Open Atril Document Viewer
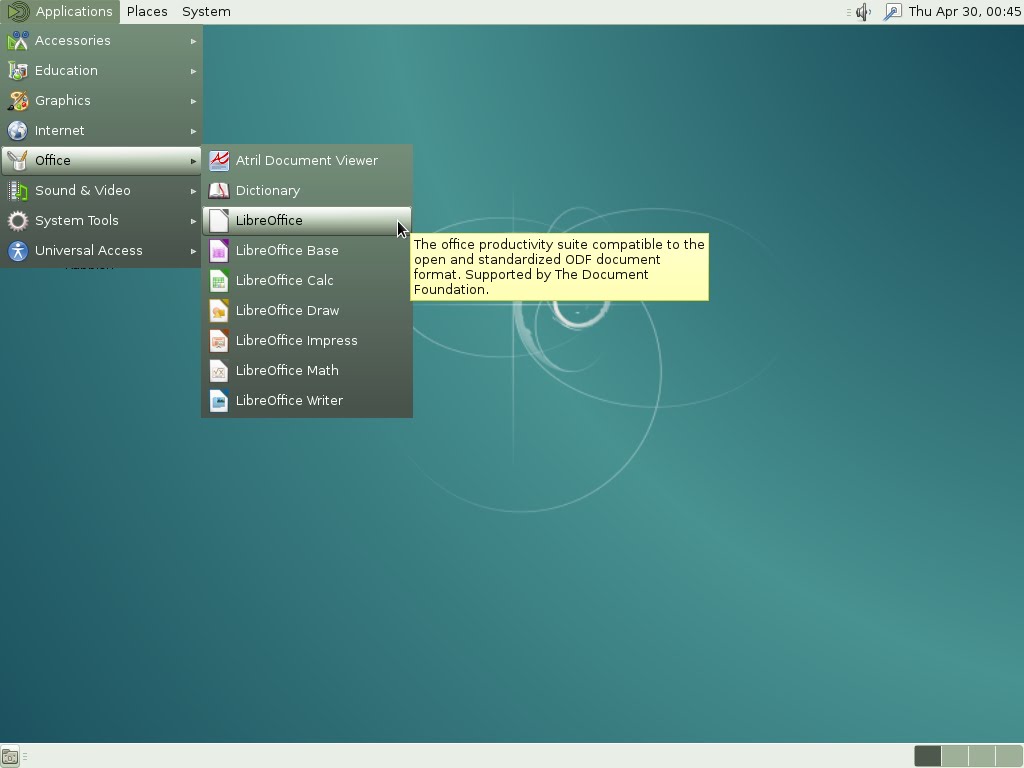This screenshot has height=768, width=1024. click(x=307, y=160)
